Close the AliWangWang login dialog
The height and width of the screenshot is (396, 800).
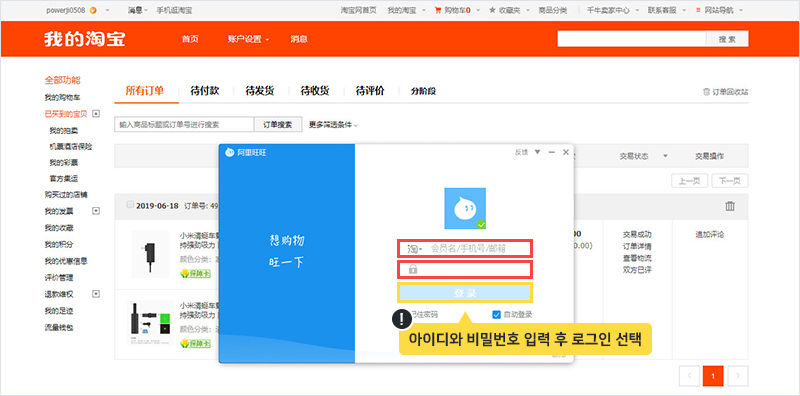coord(565,152)
